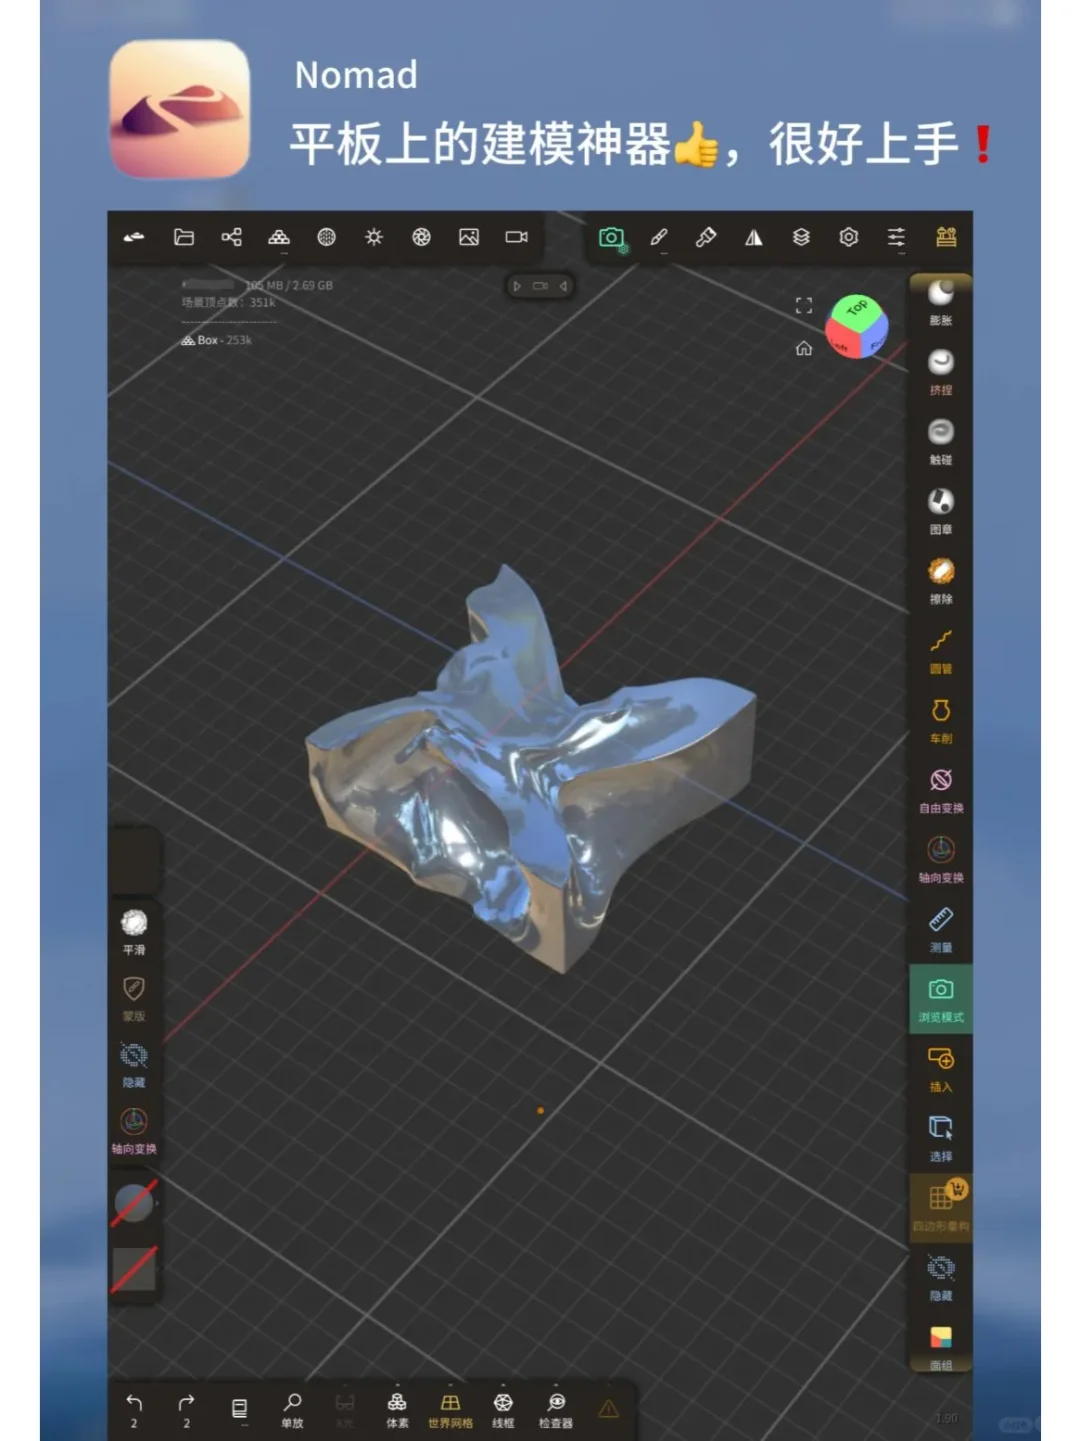Open the scene hierarchy menu
This screenshot has height=1441, width=1080.
point(231,237)
